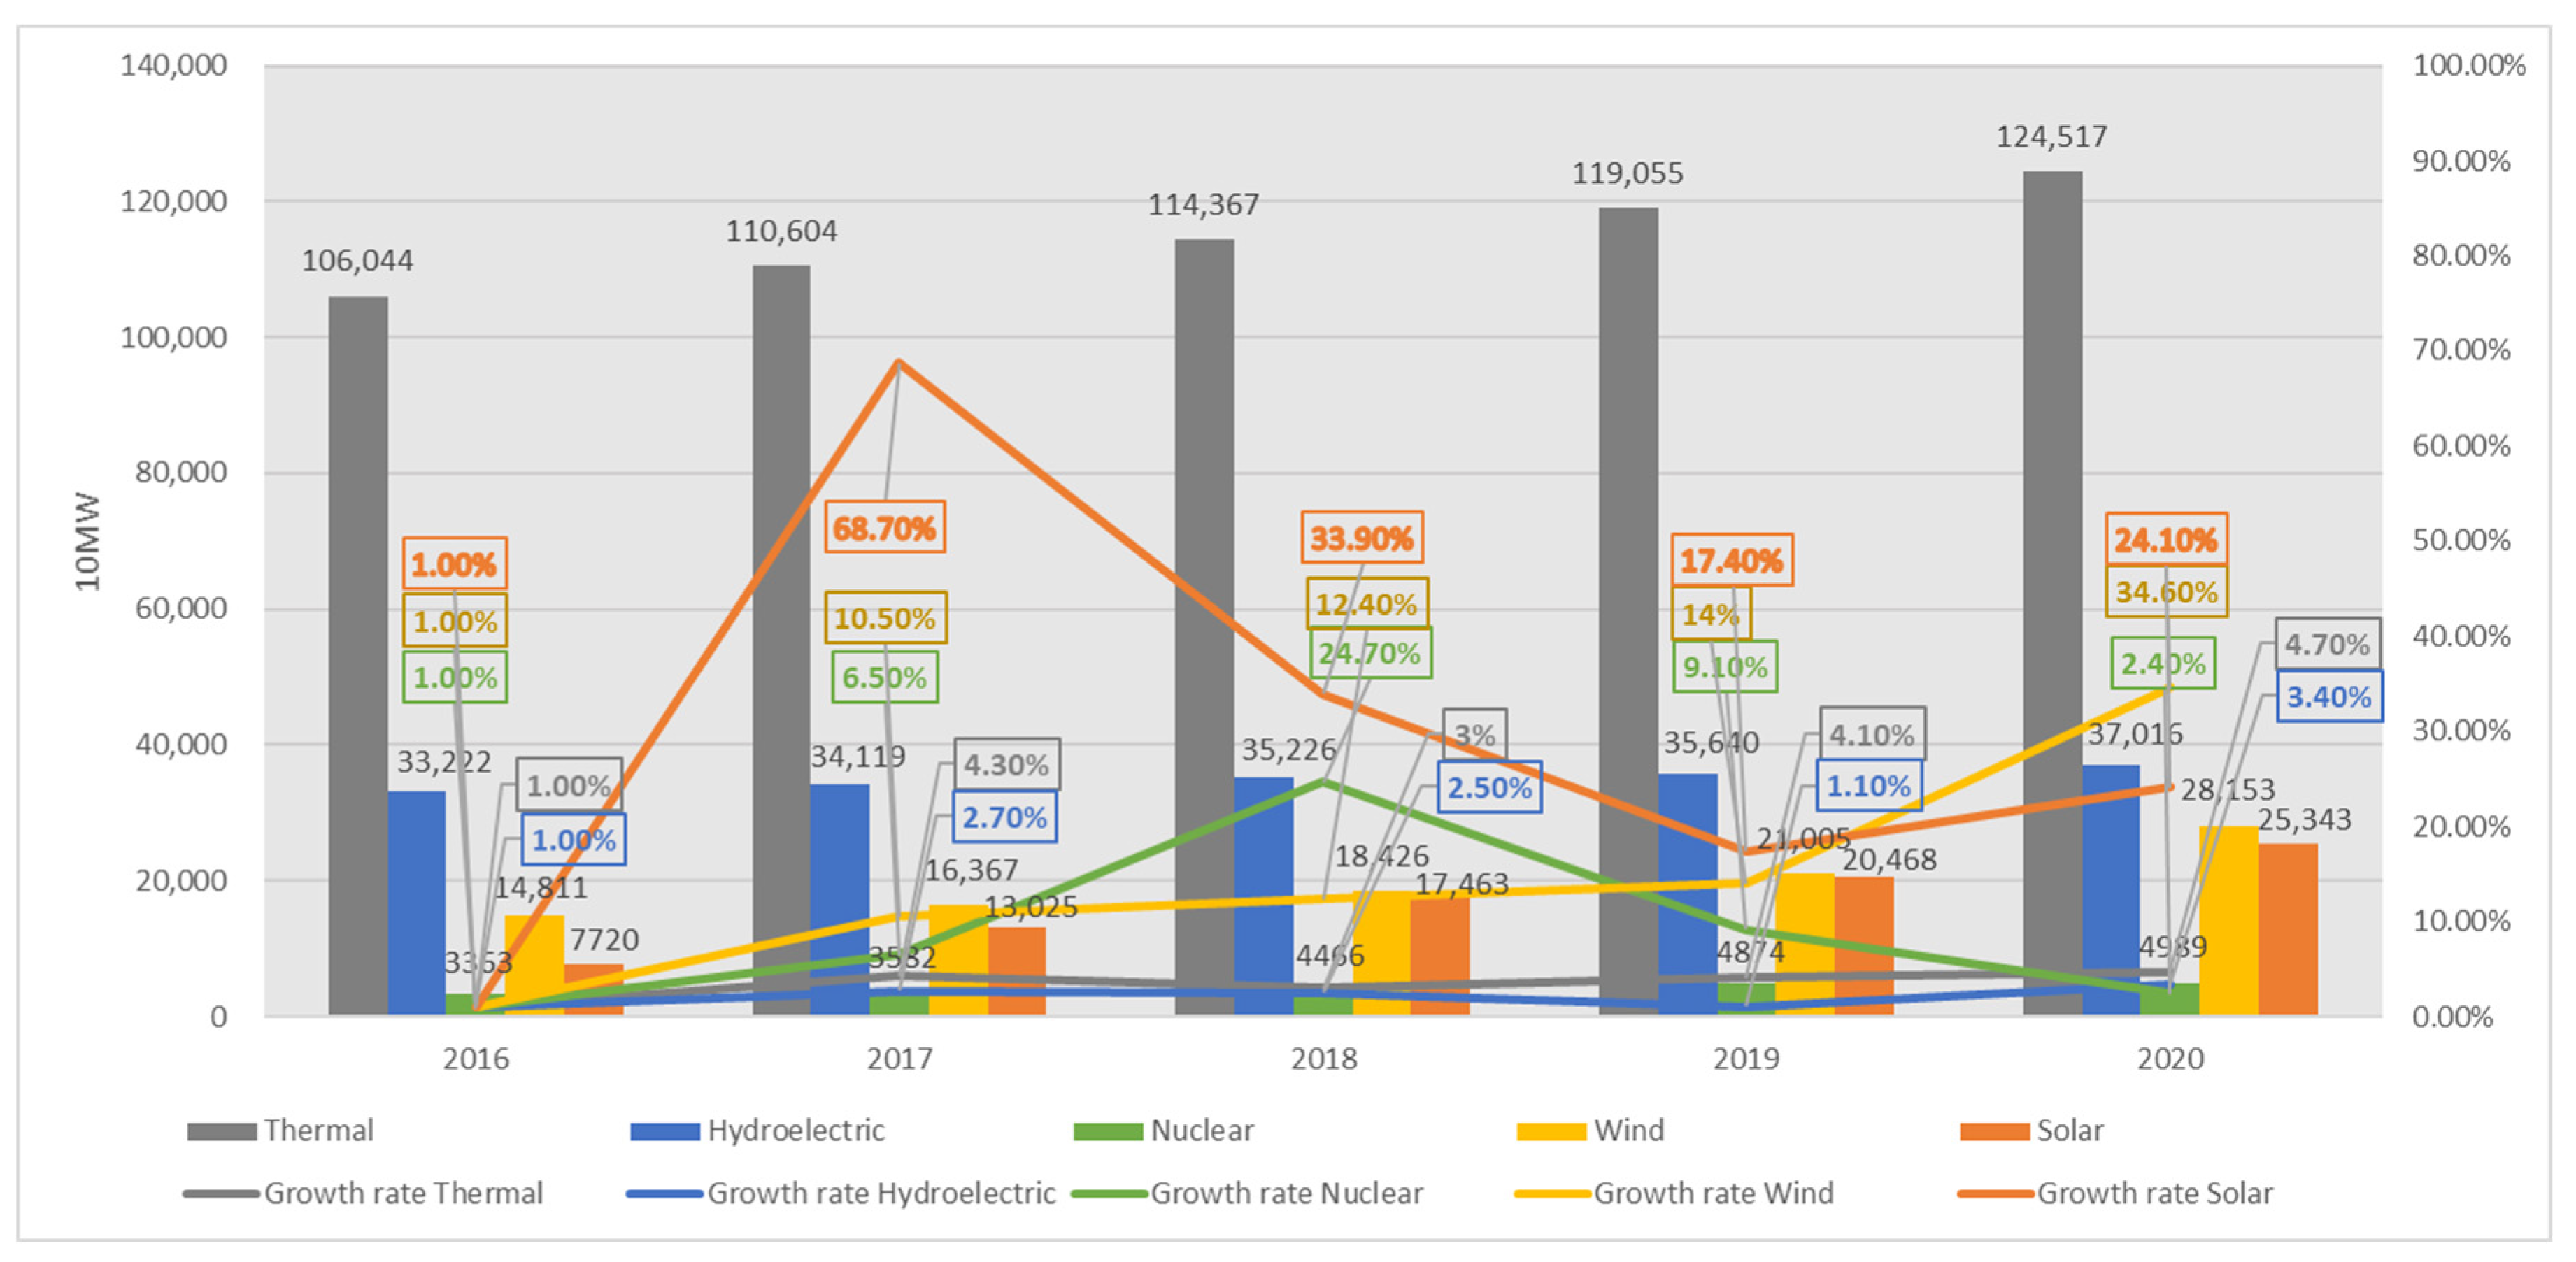The image size is (2576, 1262).
Task: Click the Wind legend yellow swatch
Action: [x=1550, y=1132]
